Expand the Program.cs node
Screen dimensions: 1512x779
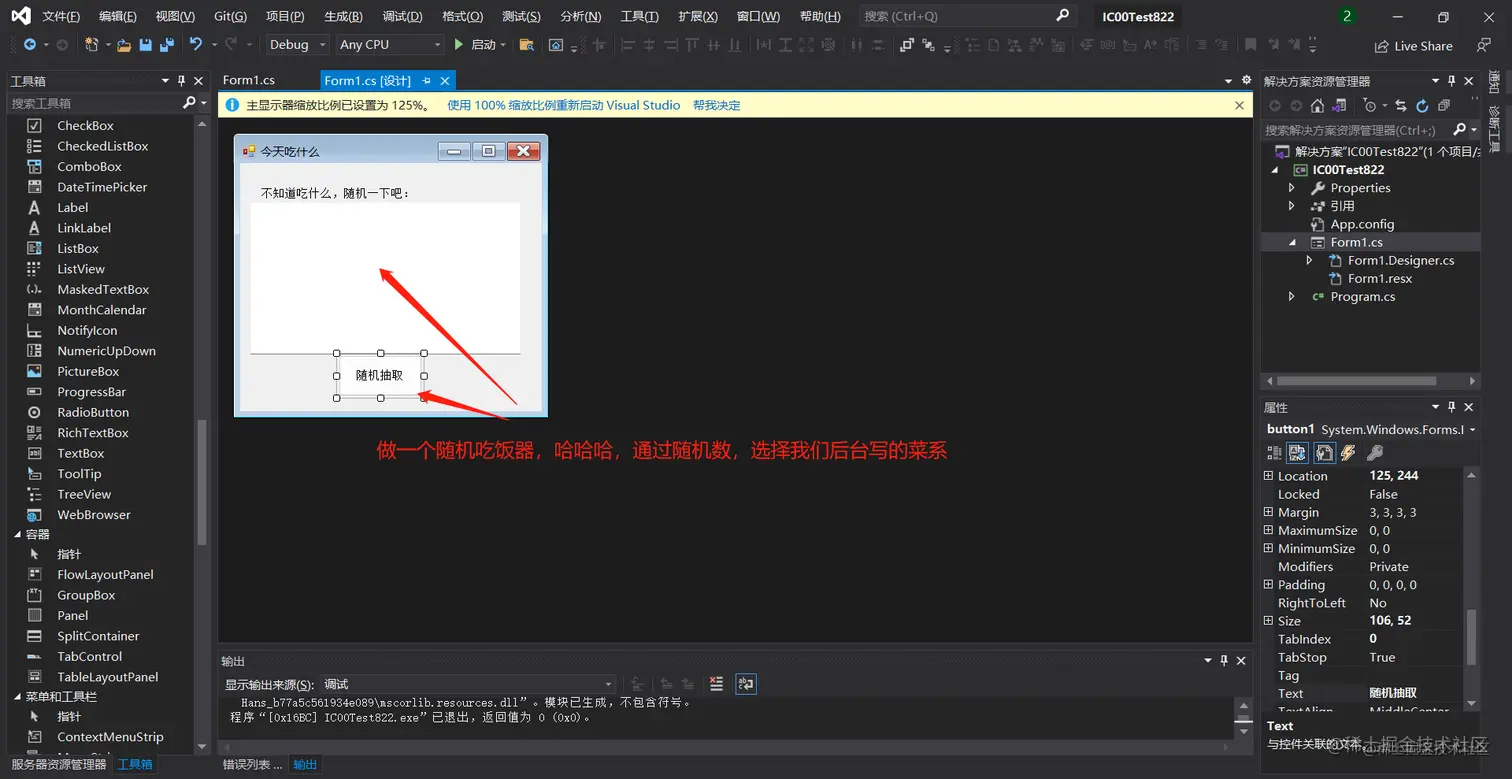click(1291, 297)
